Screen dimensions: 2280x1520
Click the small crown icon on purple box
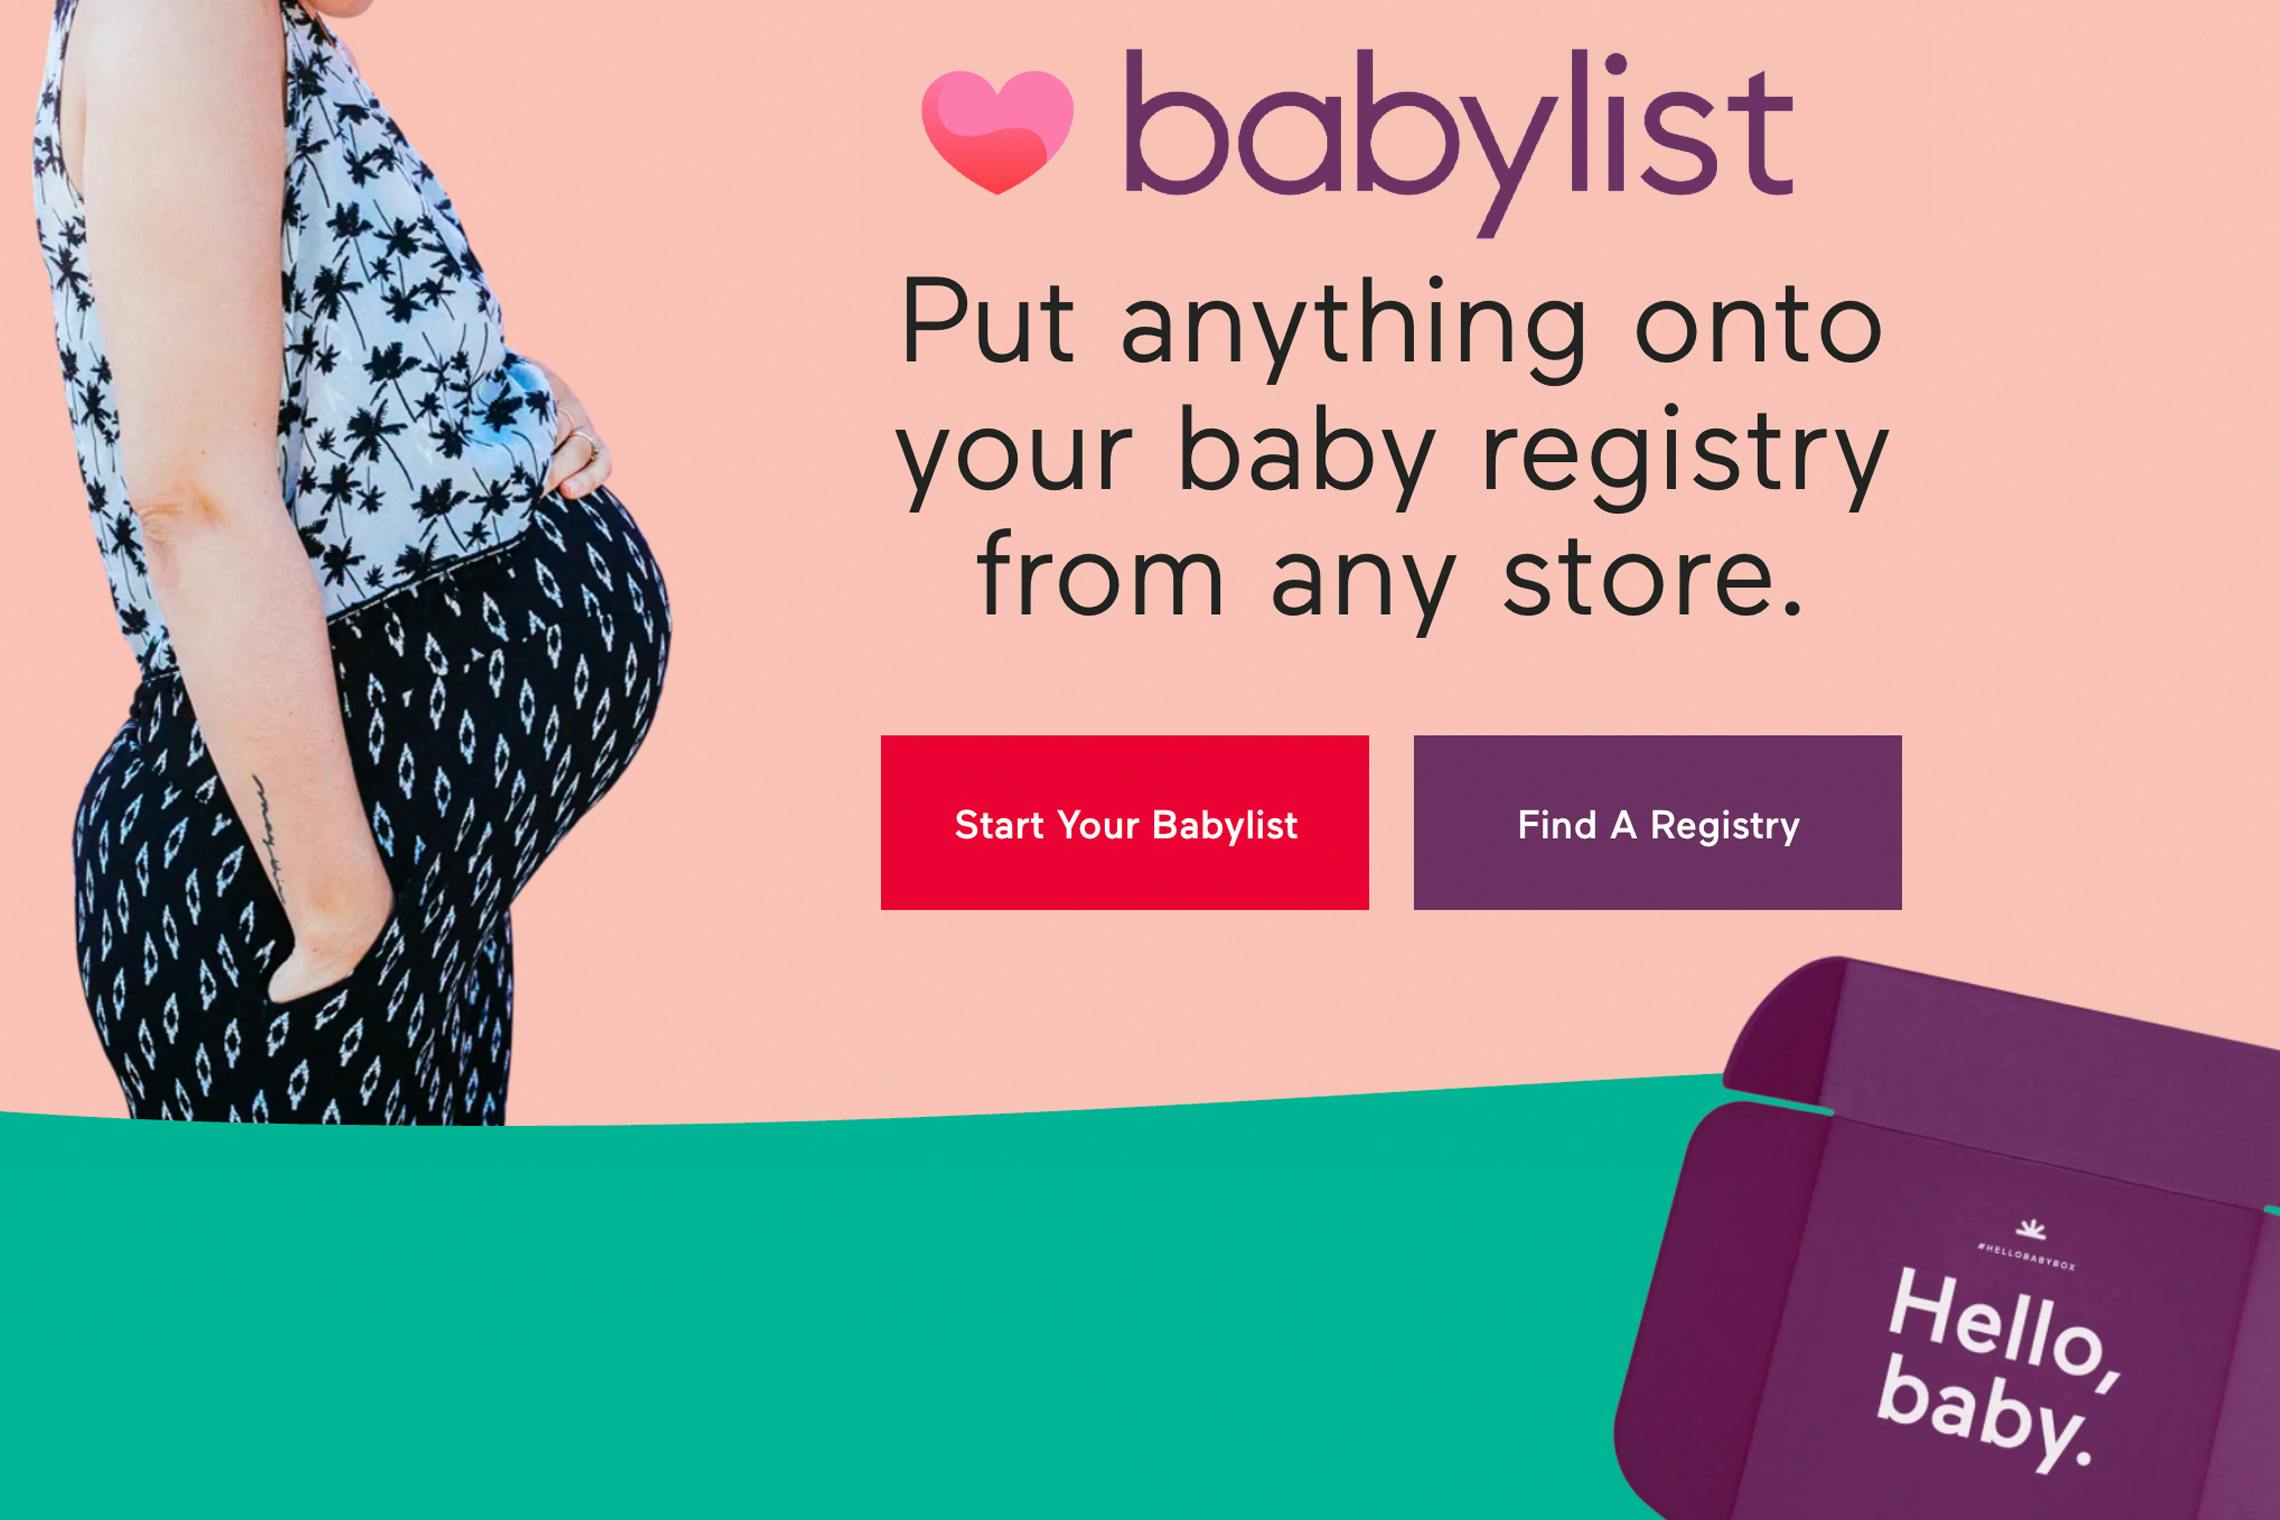2030,1229
